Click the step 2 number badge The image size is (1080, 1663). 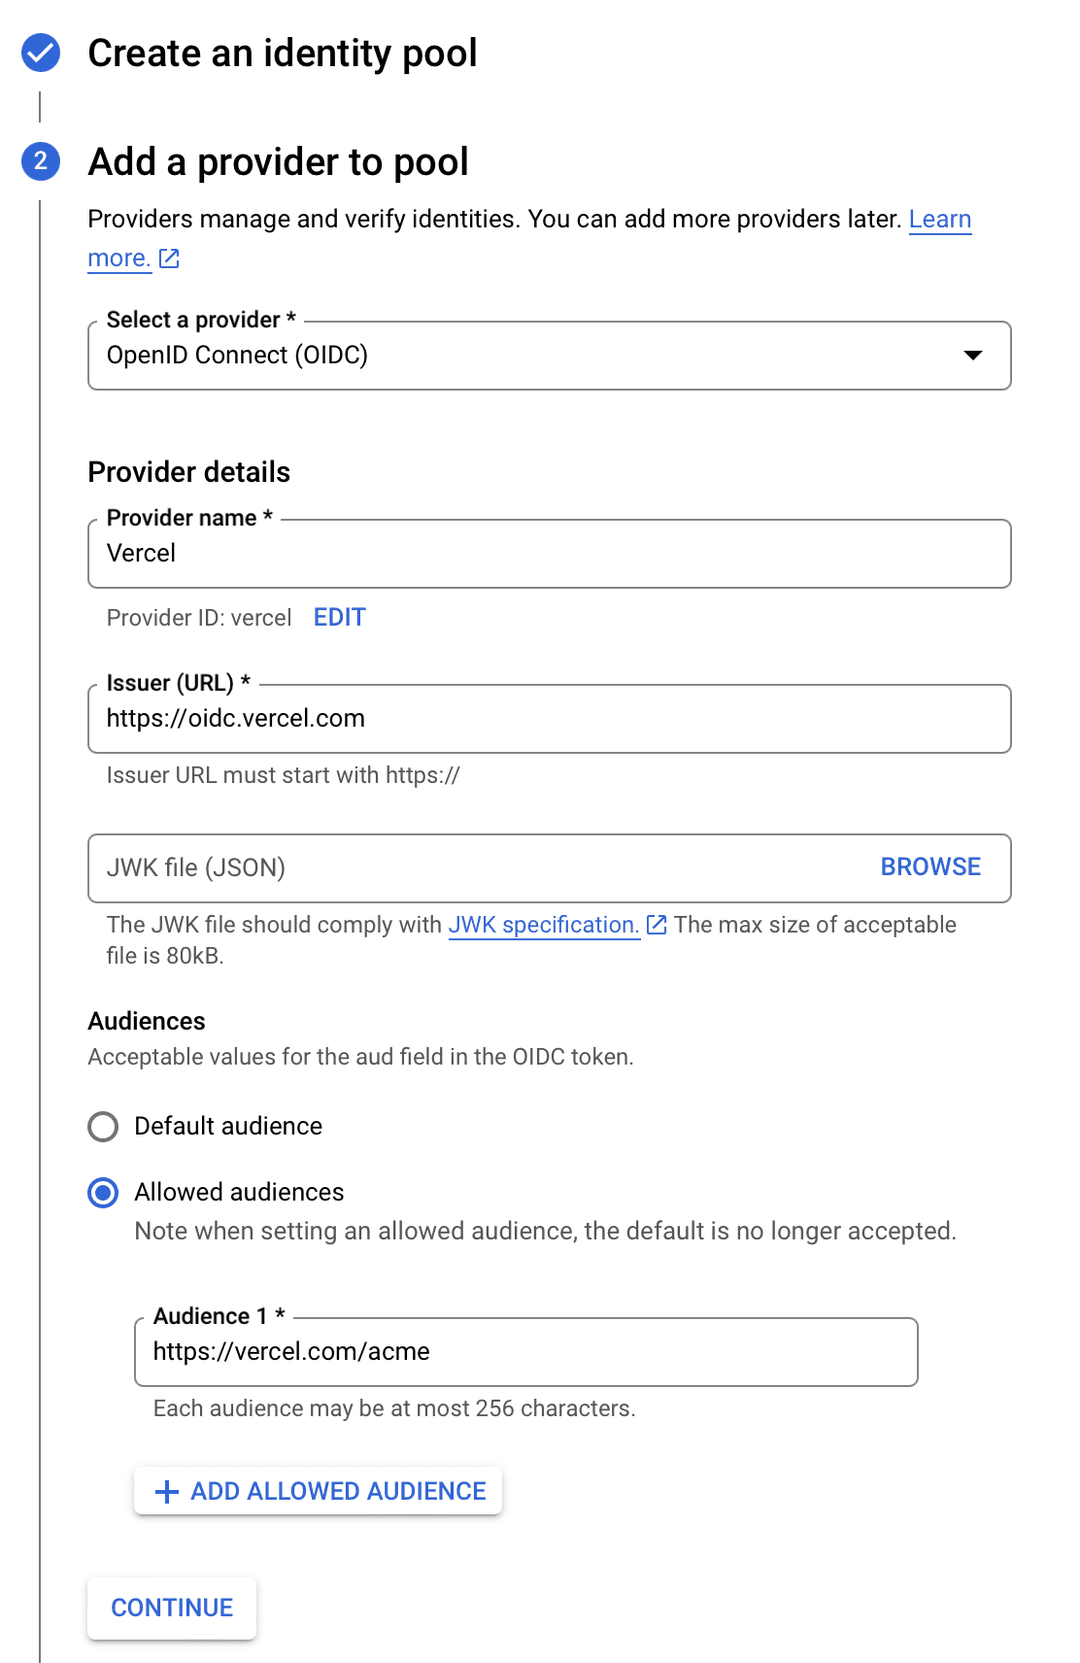coord(41,161)
